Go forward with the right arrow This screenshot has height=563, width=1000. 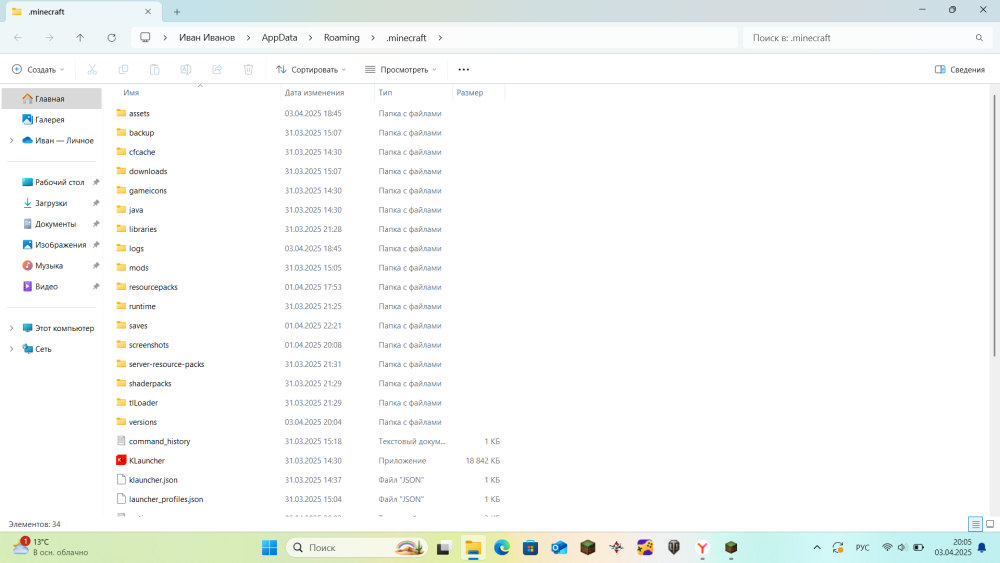point(49,38)
